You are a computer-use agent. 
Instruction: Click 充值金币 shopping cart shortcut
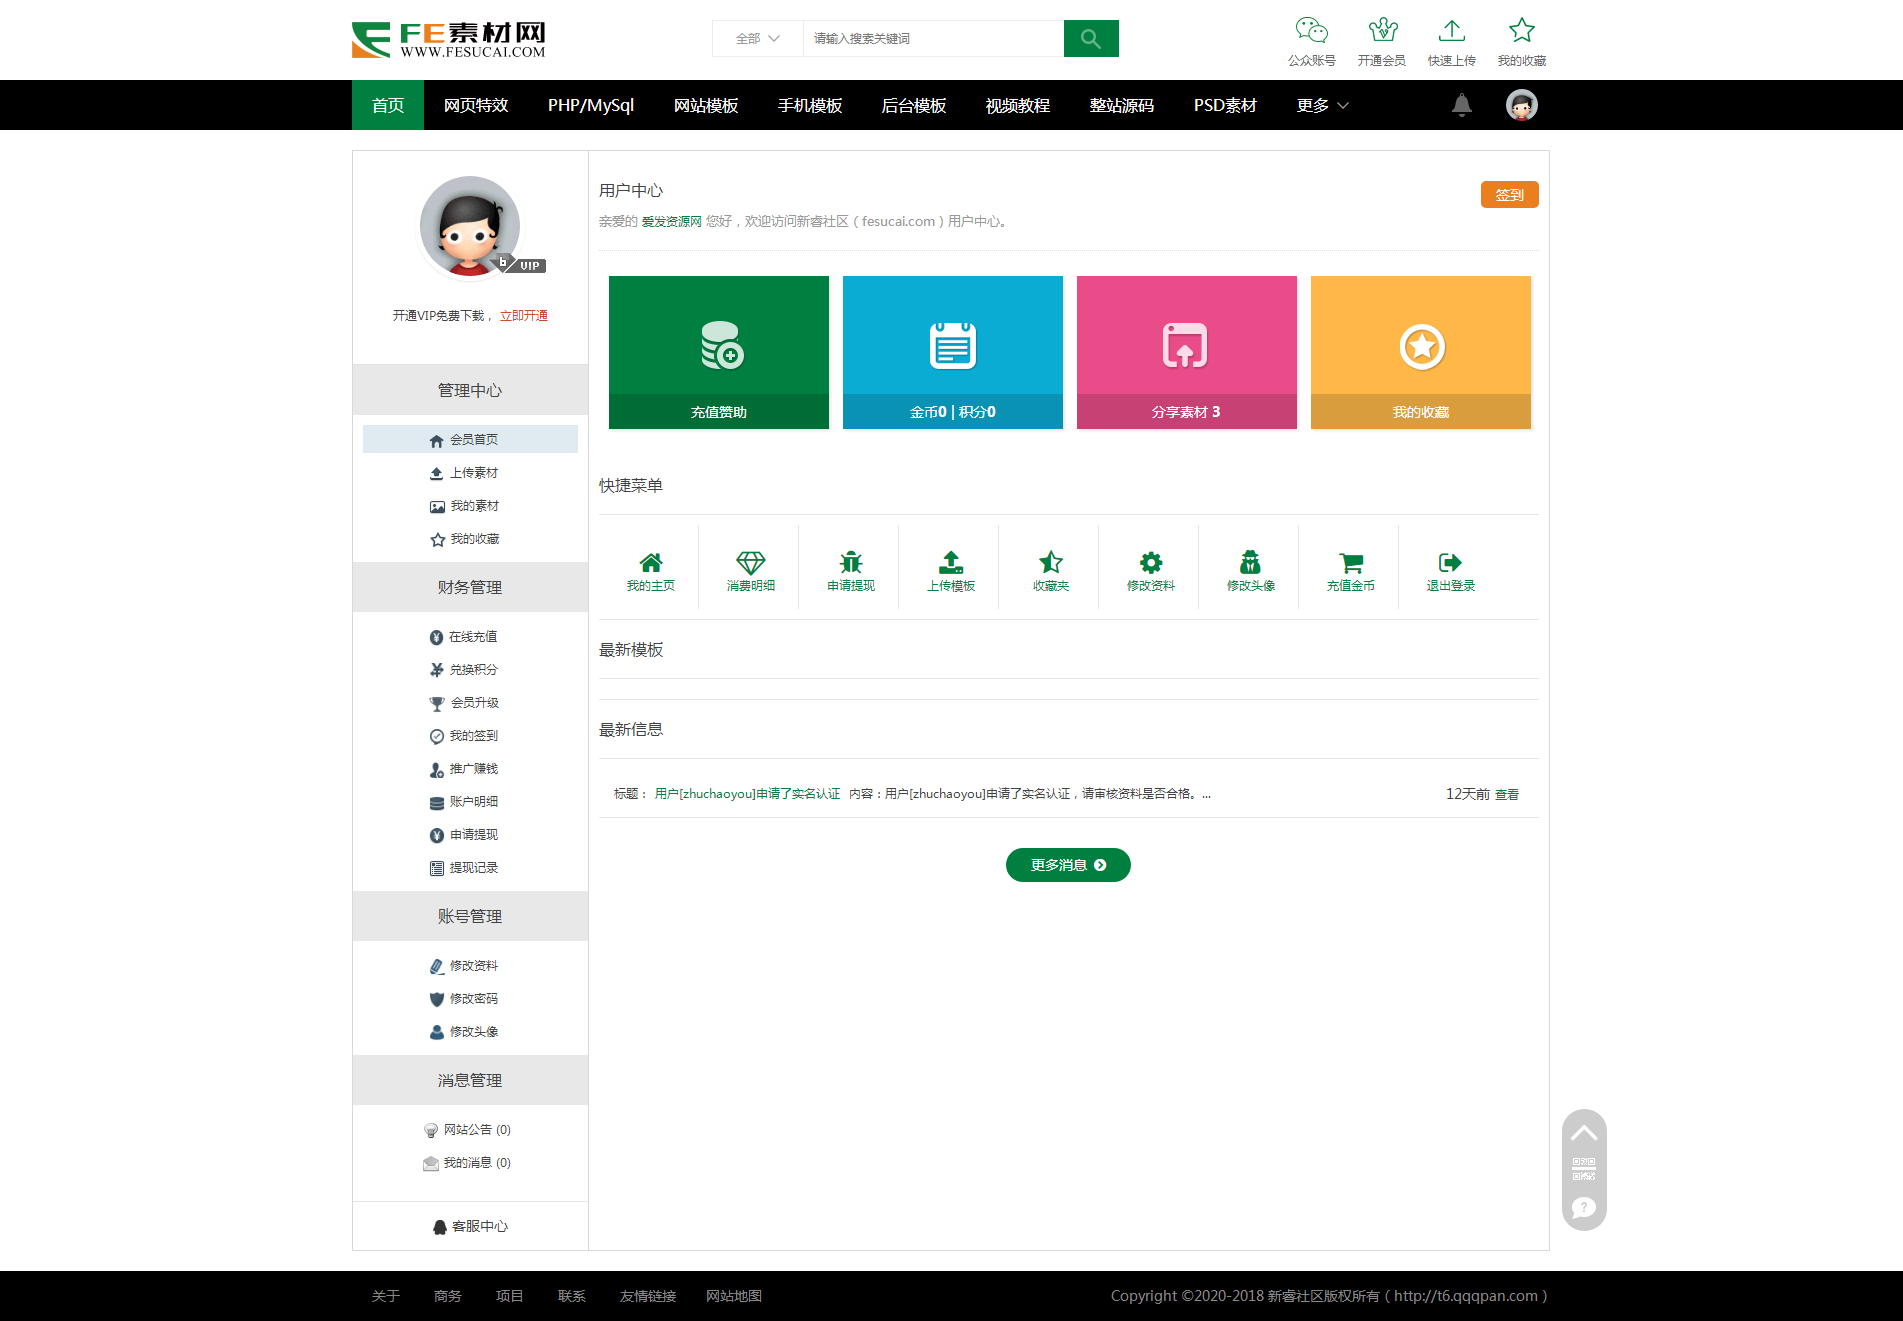[x=1350, y=563]
